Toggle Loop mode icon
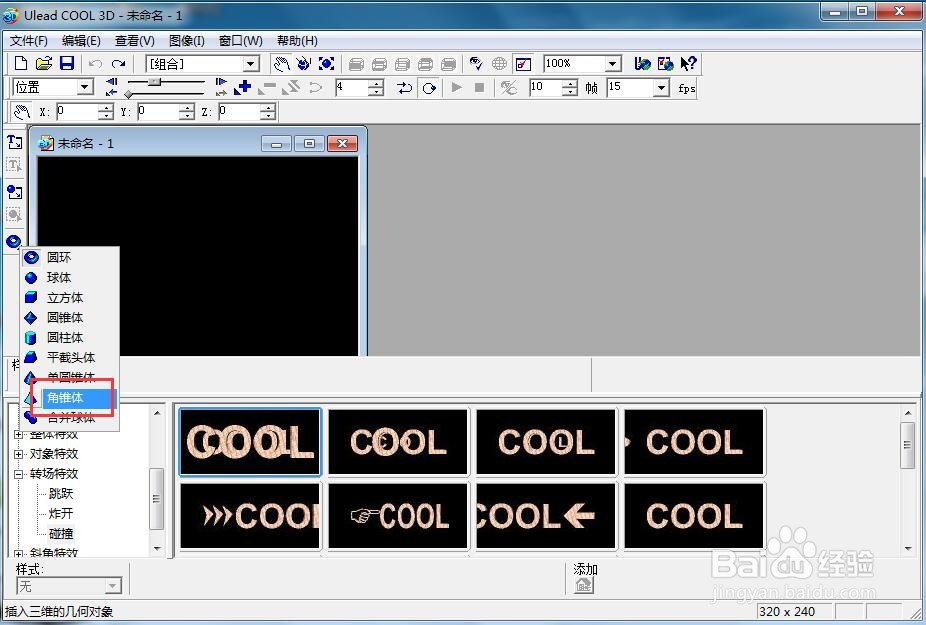 tap(429, 88)
